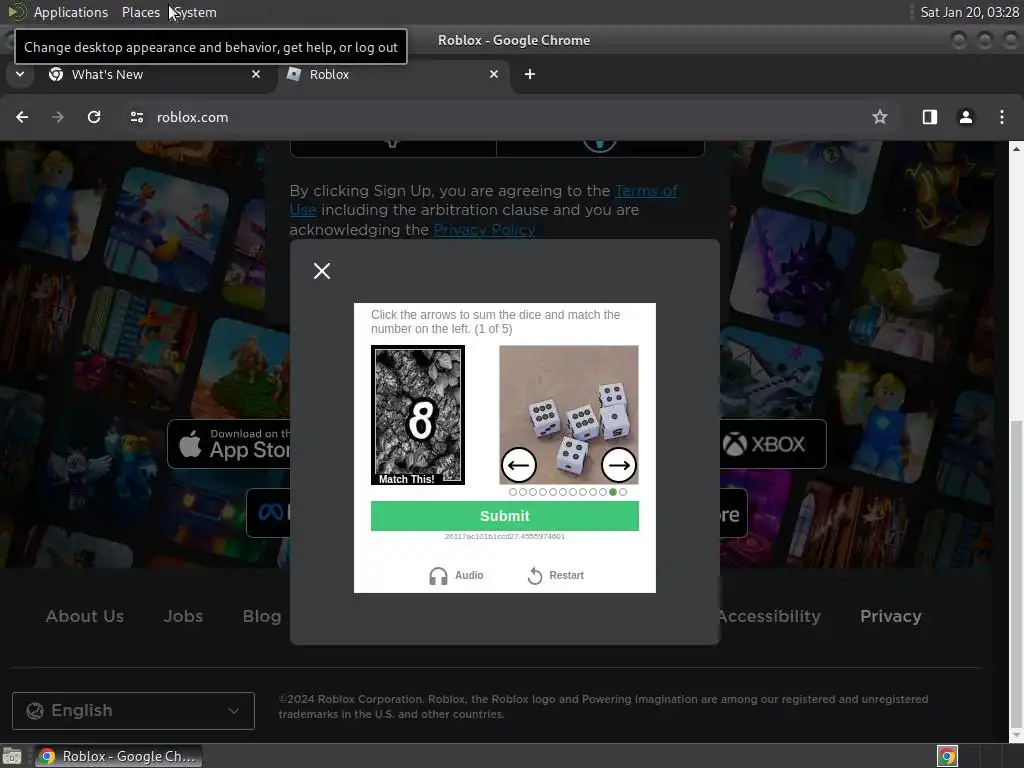This screenshot has width=1024, height=768.
Task: Open the Privacy Policy link
Action: click(x=484, y=230)
